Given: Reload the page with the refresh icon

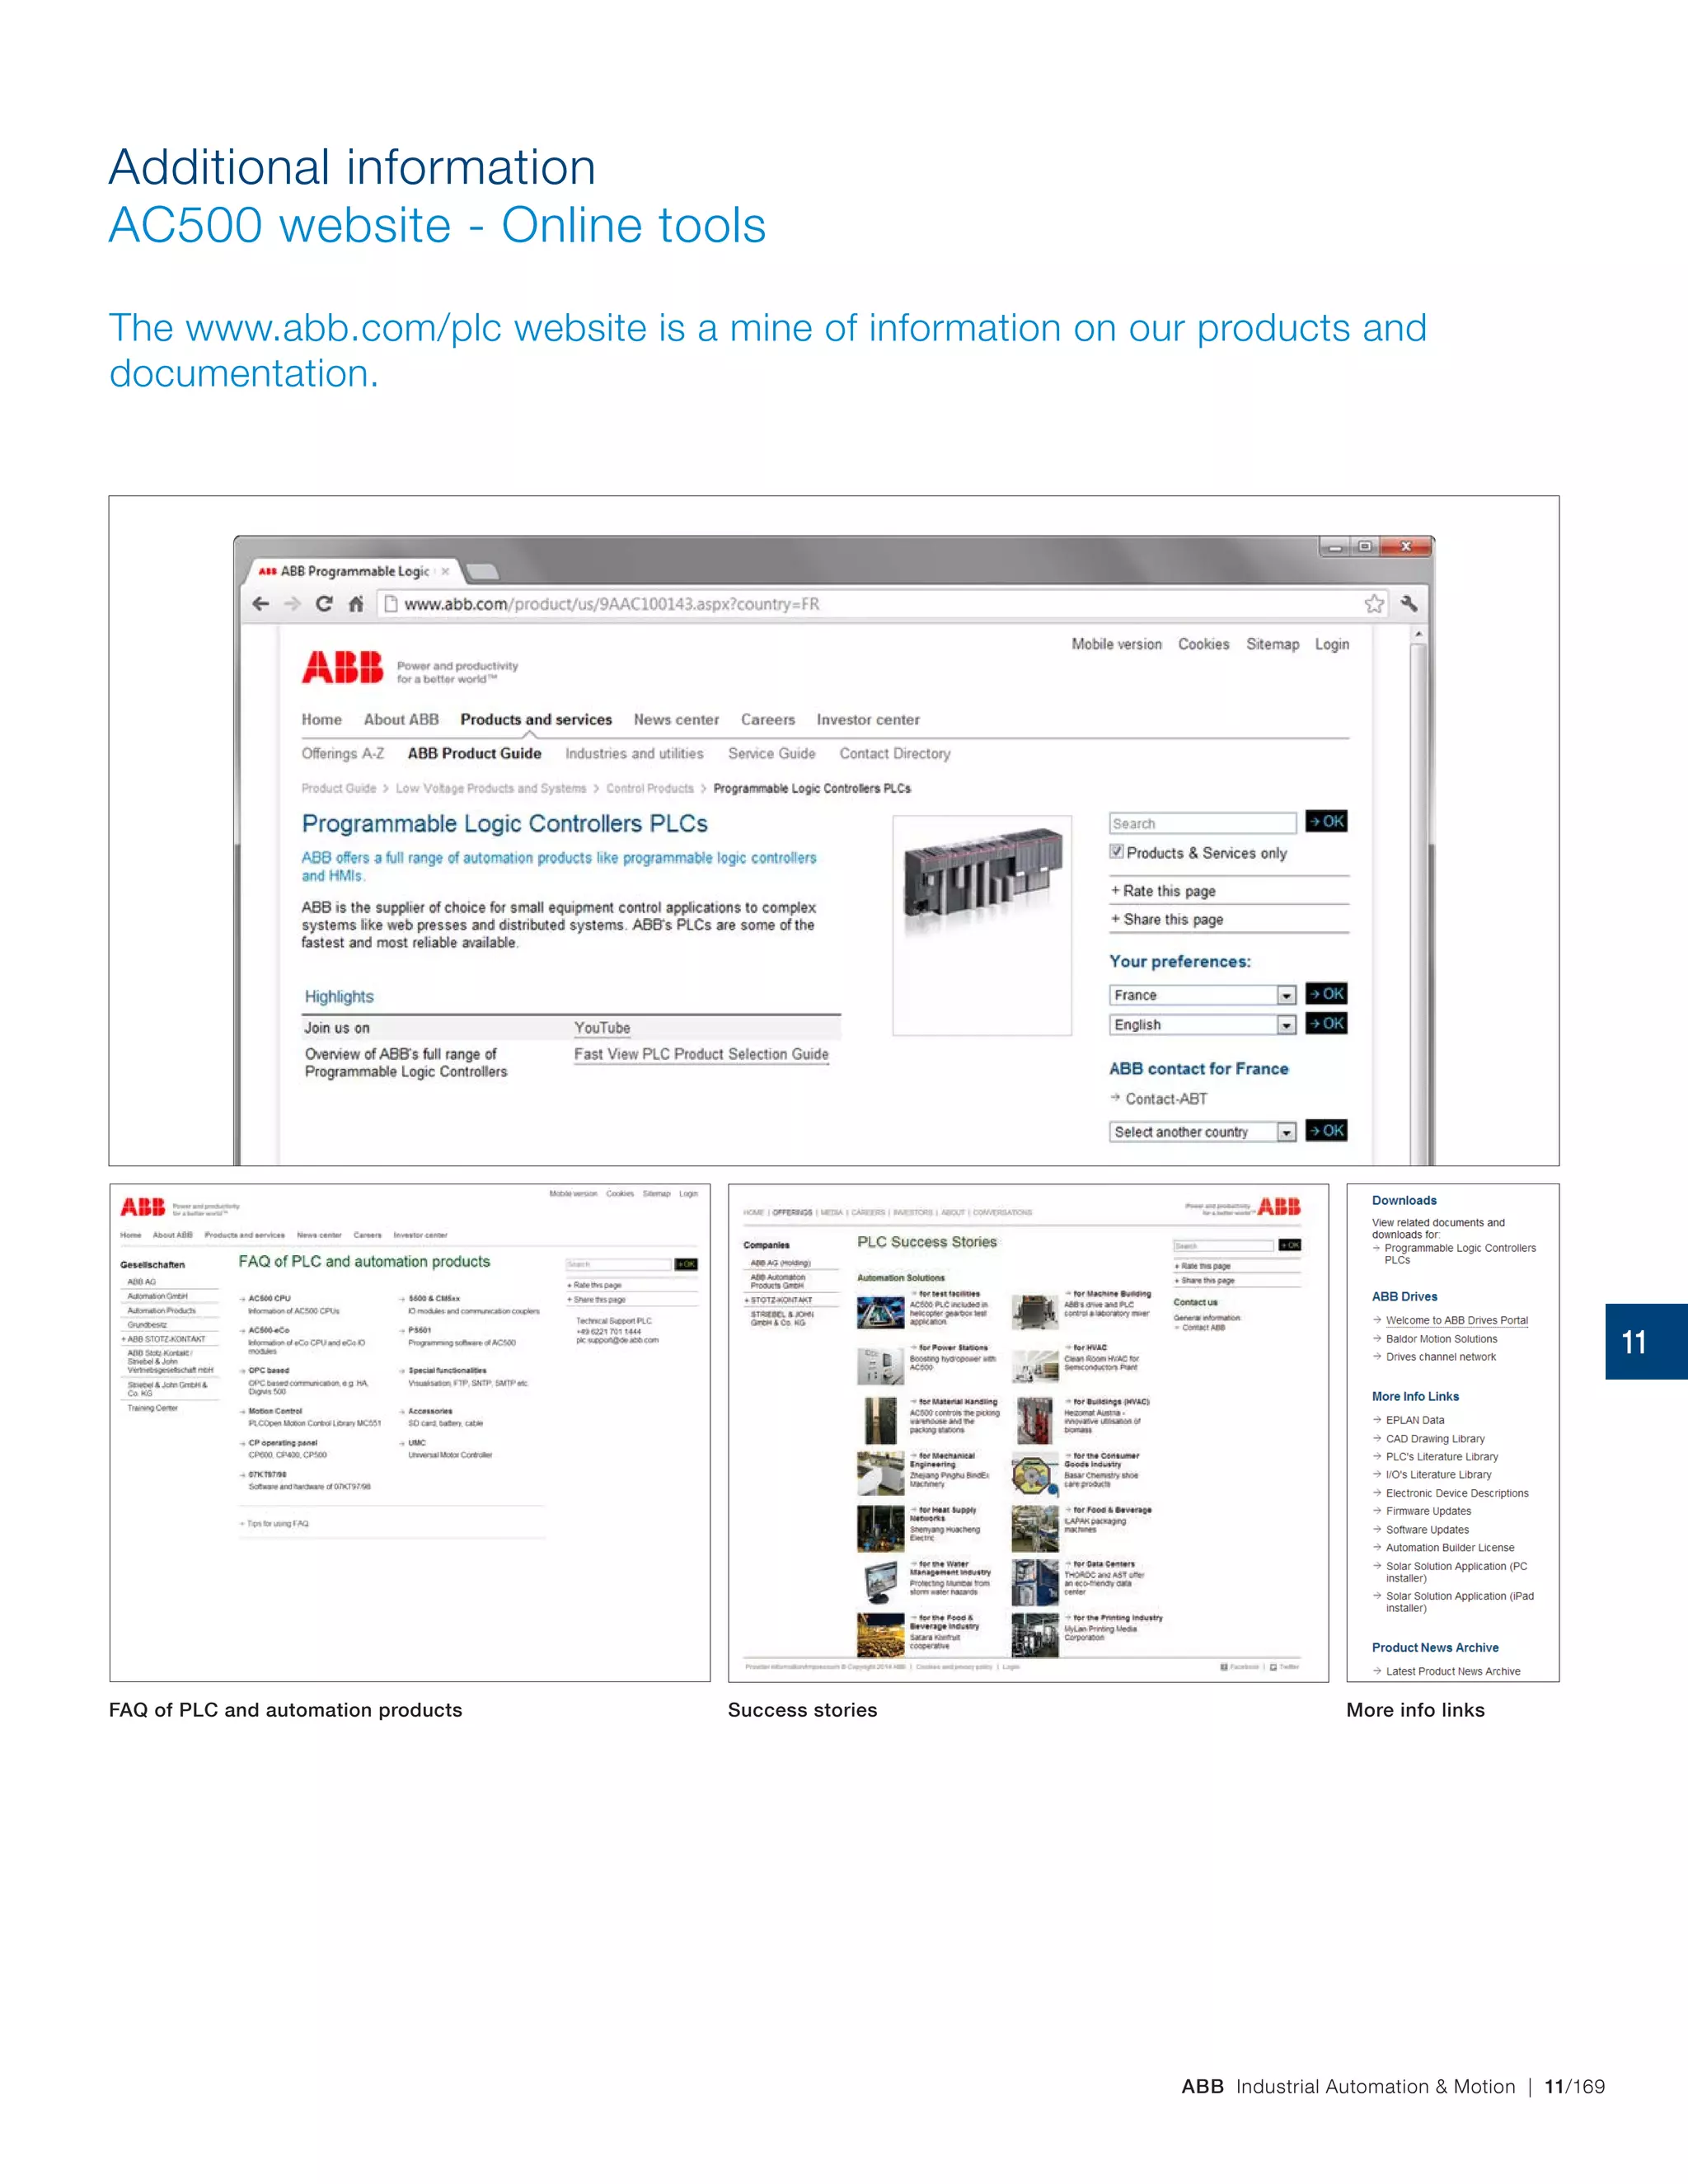Looking at the screenshot, I should tap(324, 604).
